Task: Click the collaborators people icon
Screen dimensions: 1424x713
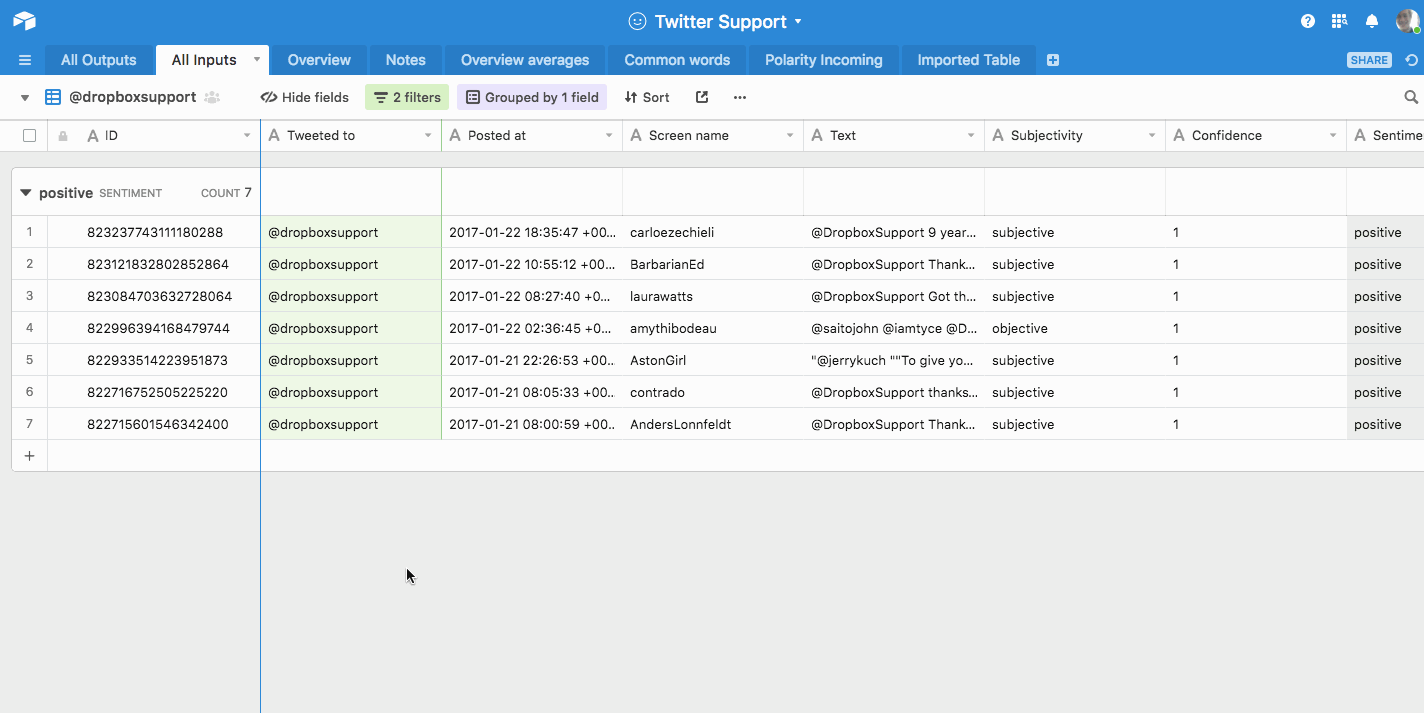Action: [x=212, y=97]
